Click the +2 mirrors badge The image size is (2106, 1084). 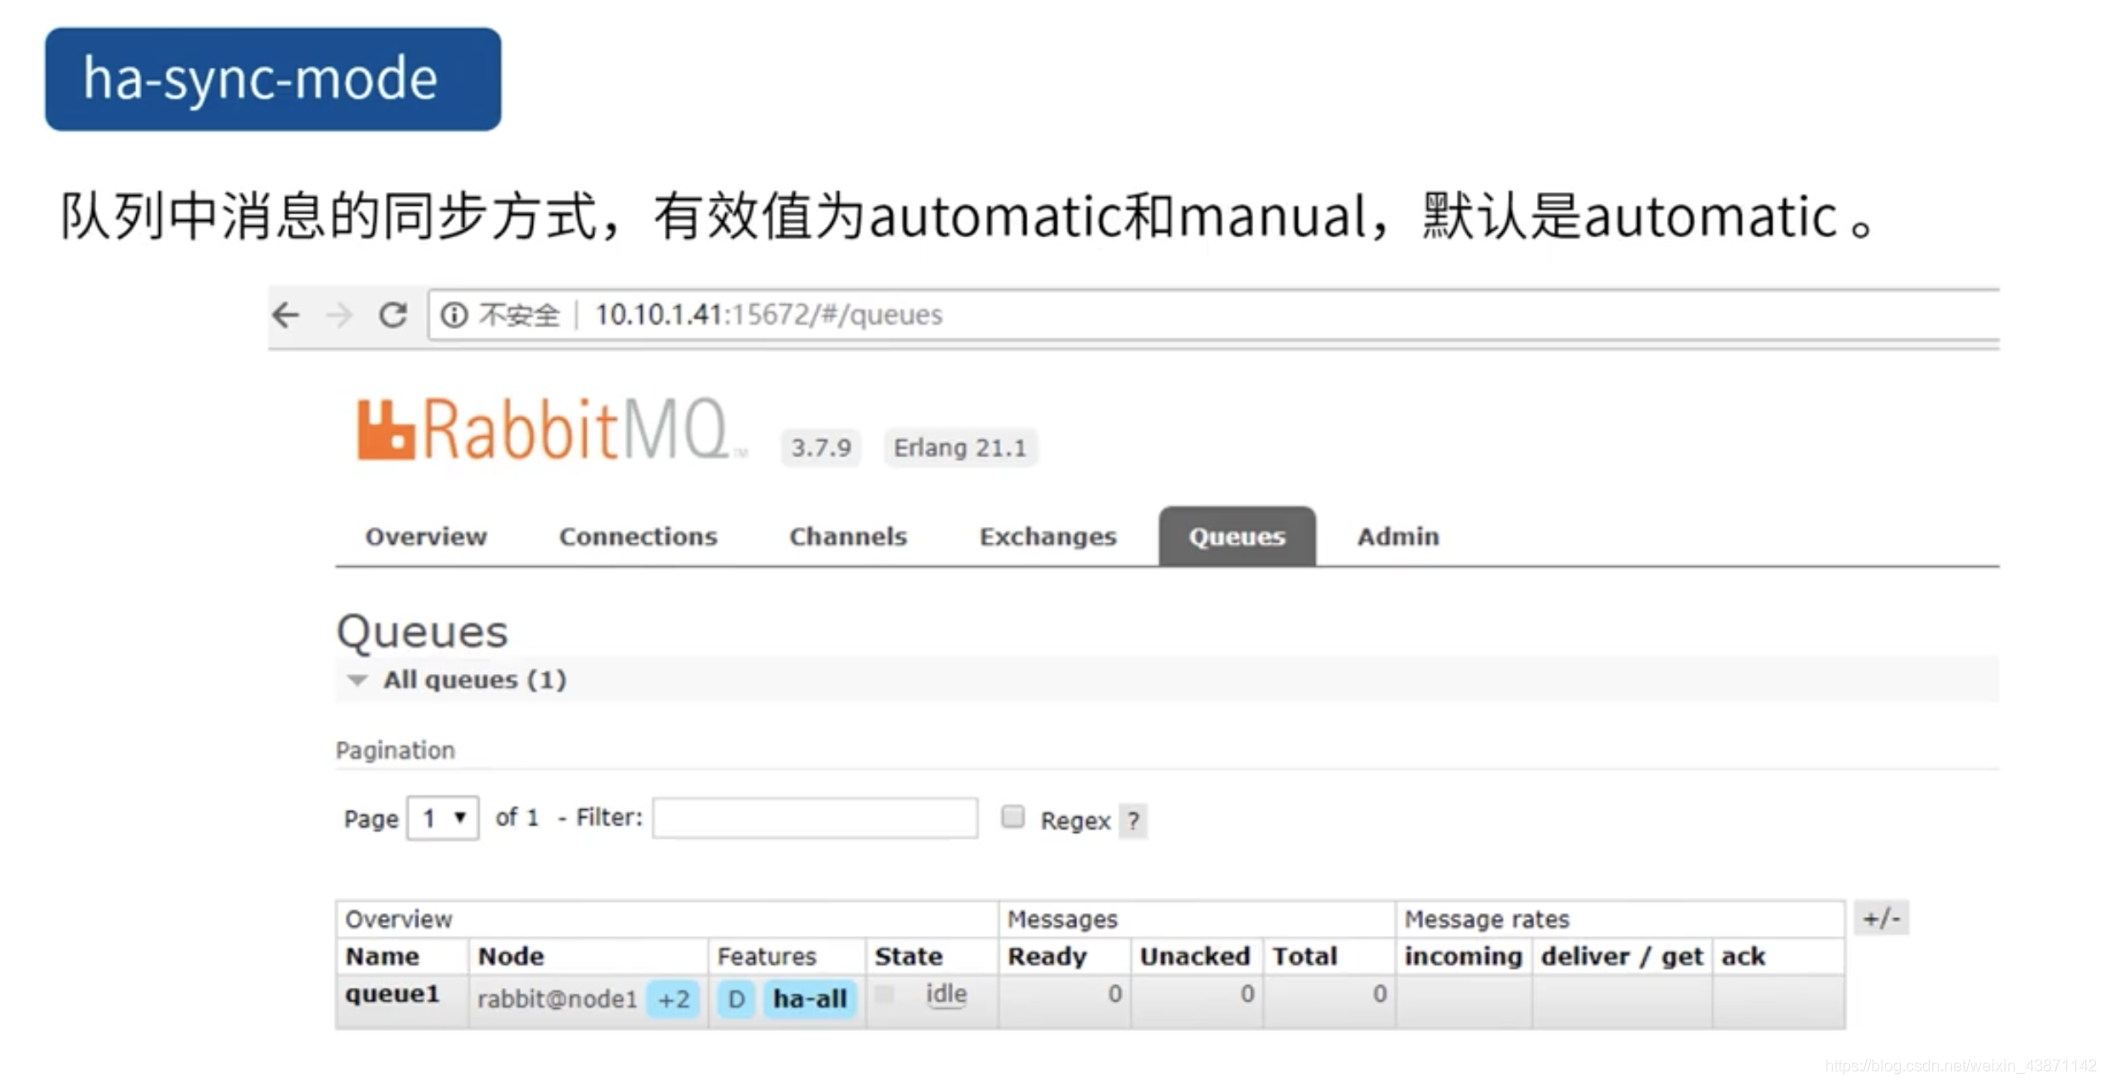[x=673, y=999]
